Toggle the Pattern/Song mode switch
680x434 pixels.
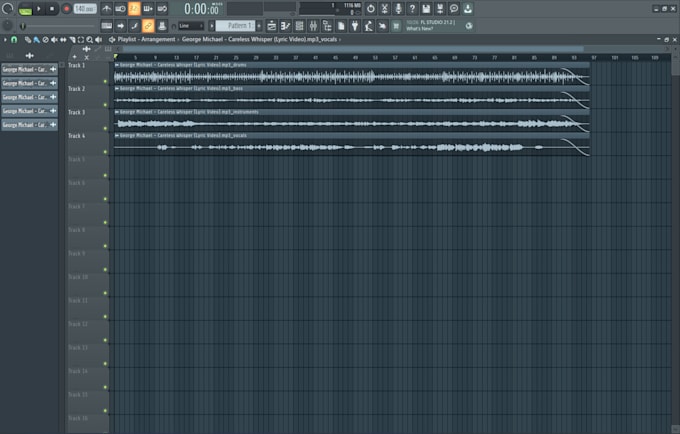(x=25, y=9)
